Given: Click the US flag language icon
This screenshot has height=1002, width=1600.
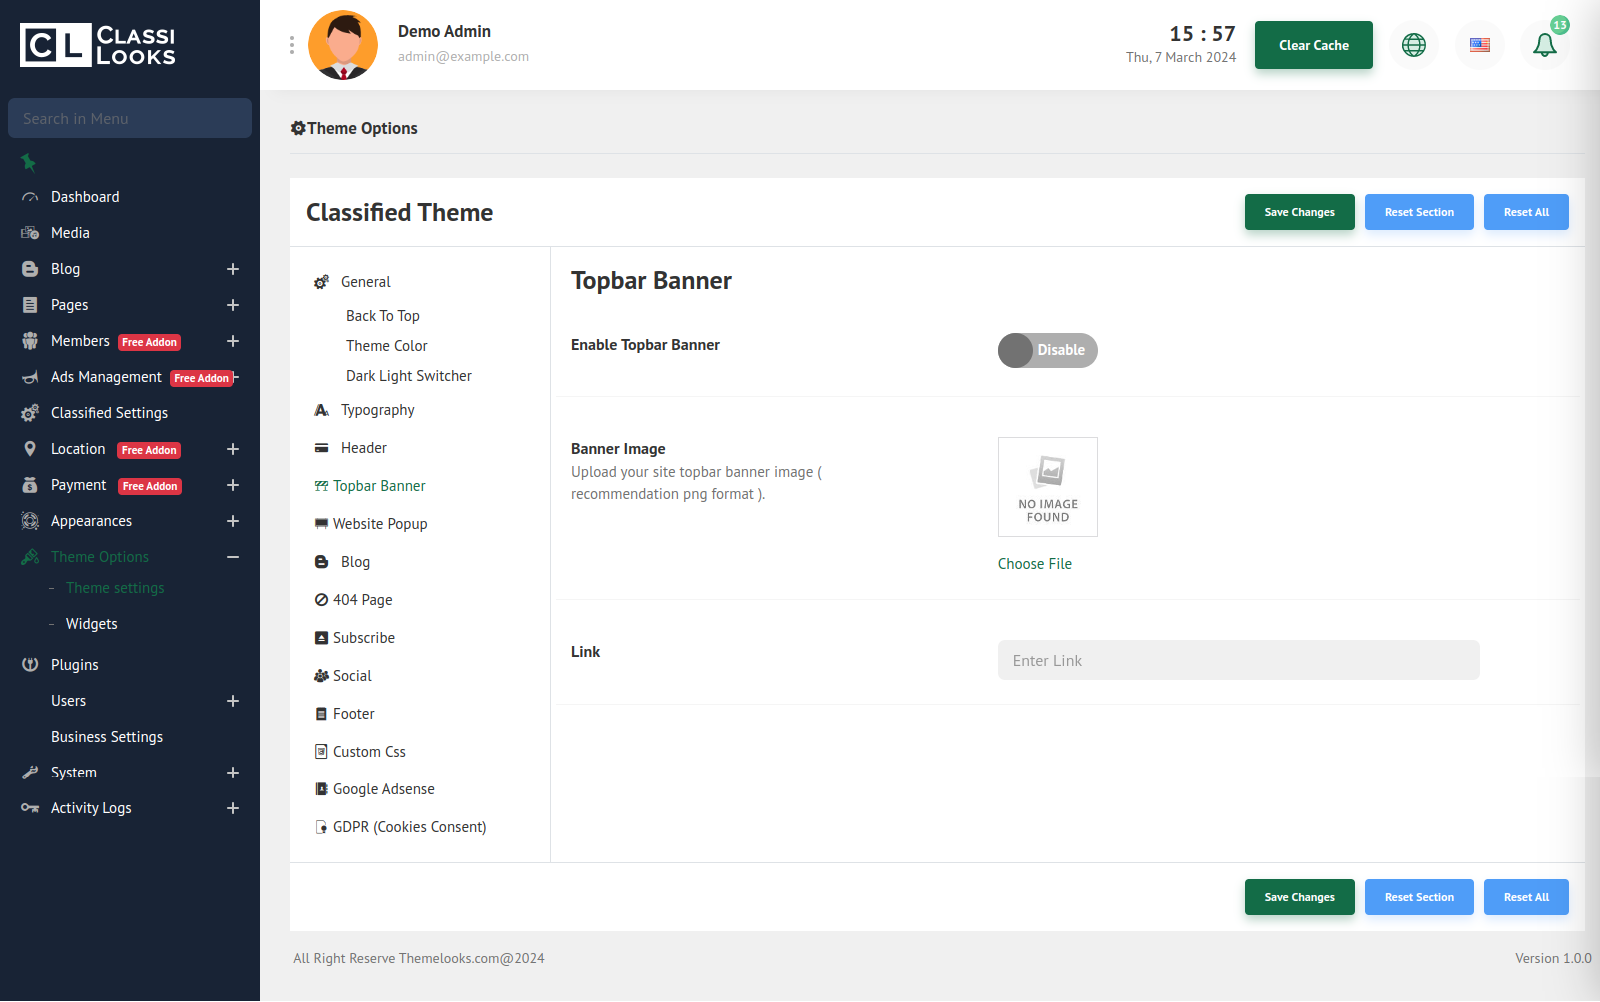Looking at the screenshot, I should tap(1479, 45).
